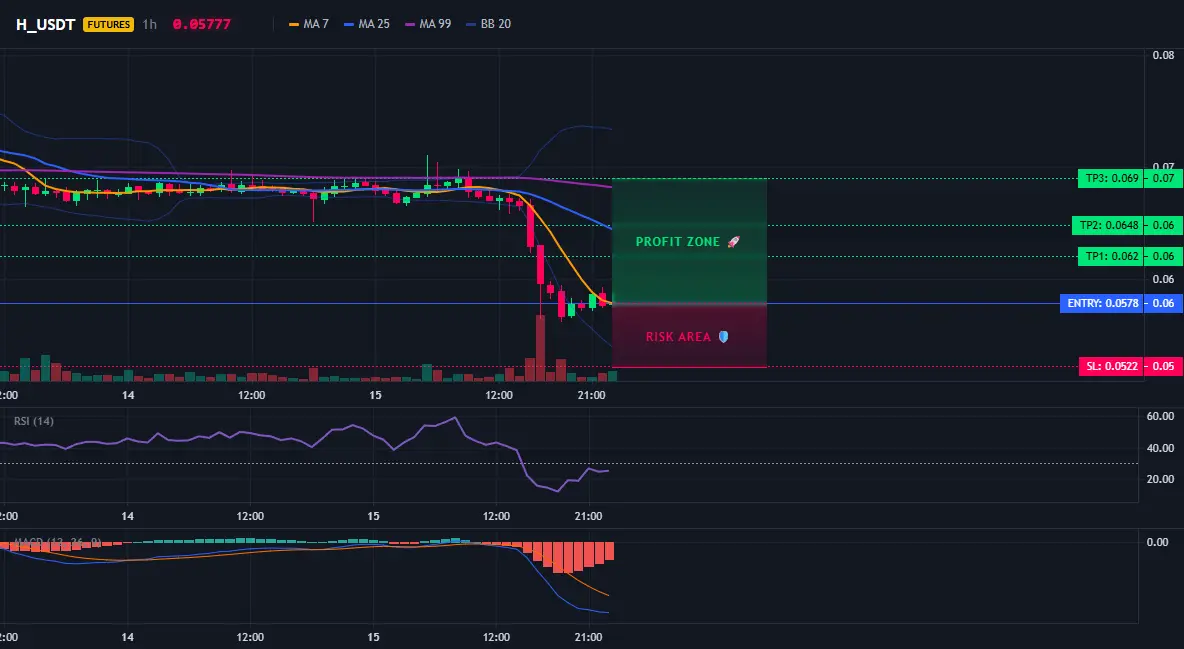Click the 60.00 RSI axis value
1184x649 pixels.
point(1161,416)
